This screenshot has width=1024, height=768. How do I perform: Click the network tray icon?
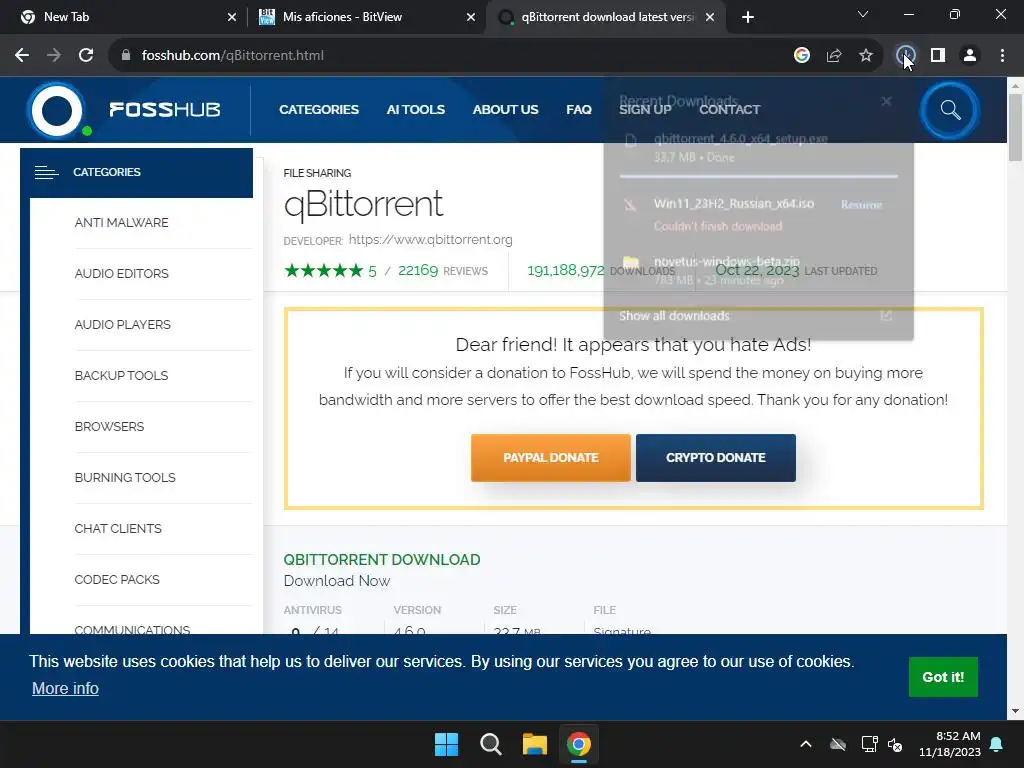[x=869, y=744]
